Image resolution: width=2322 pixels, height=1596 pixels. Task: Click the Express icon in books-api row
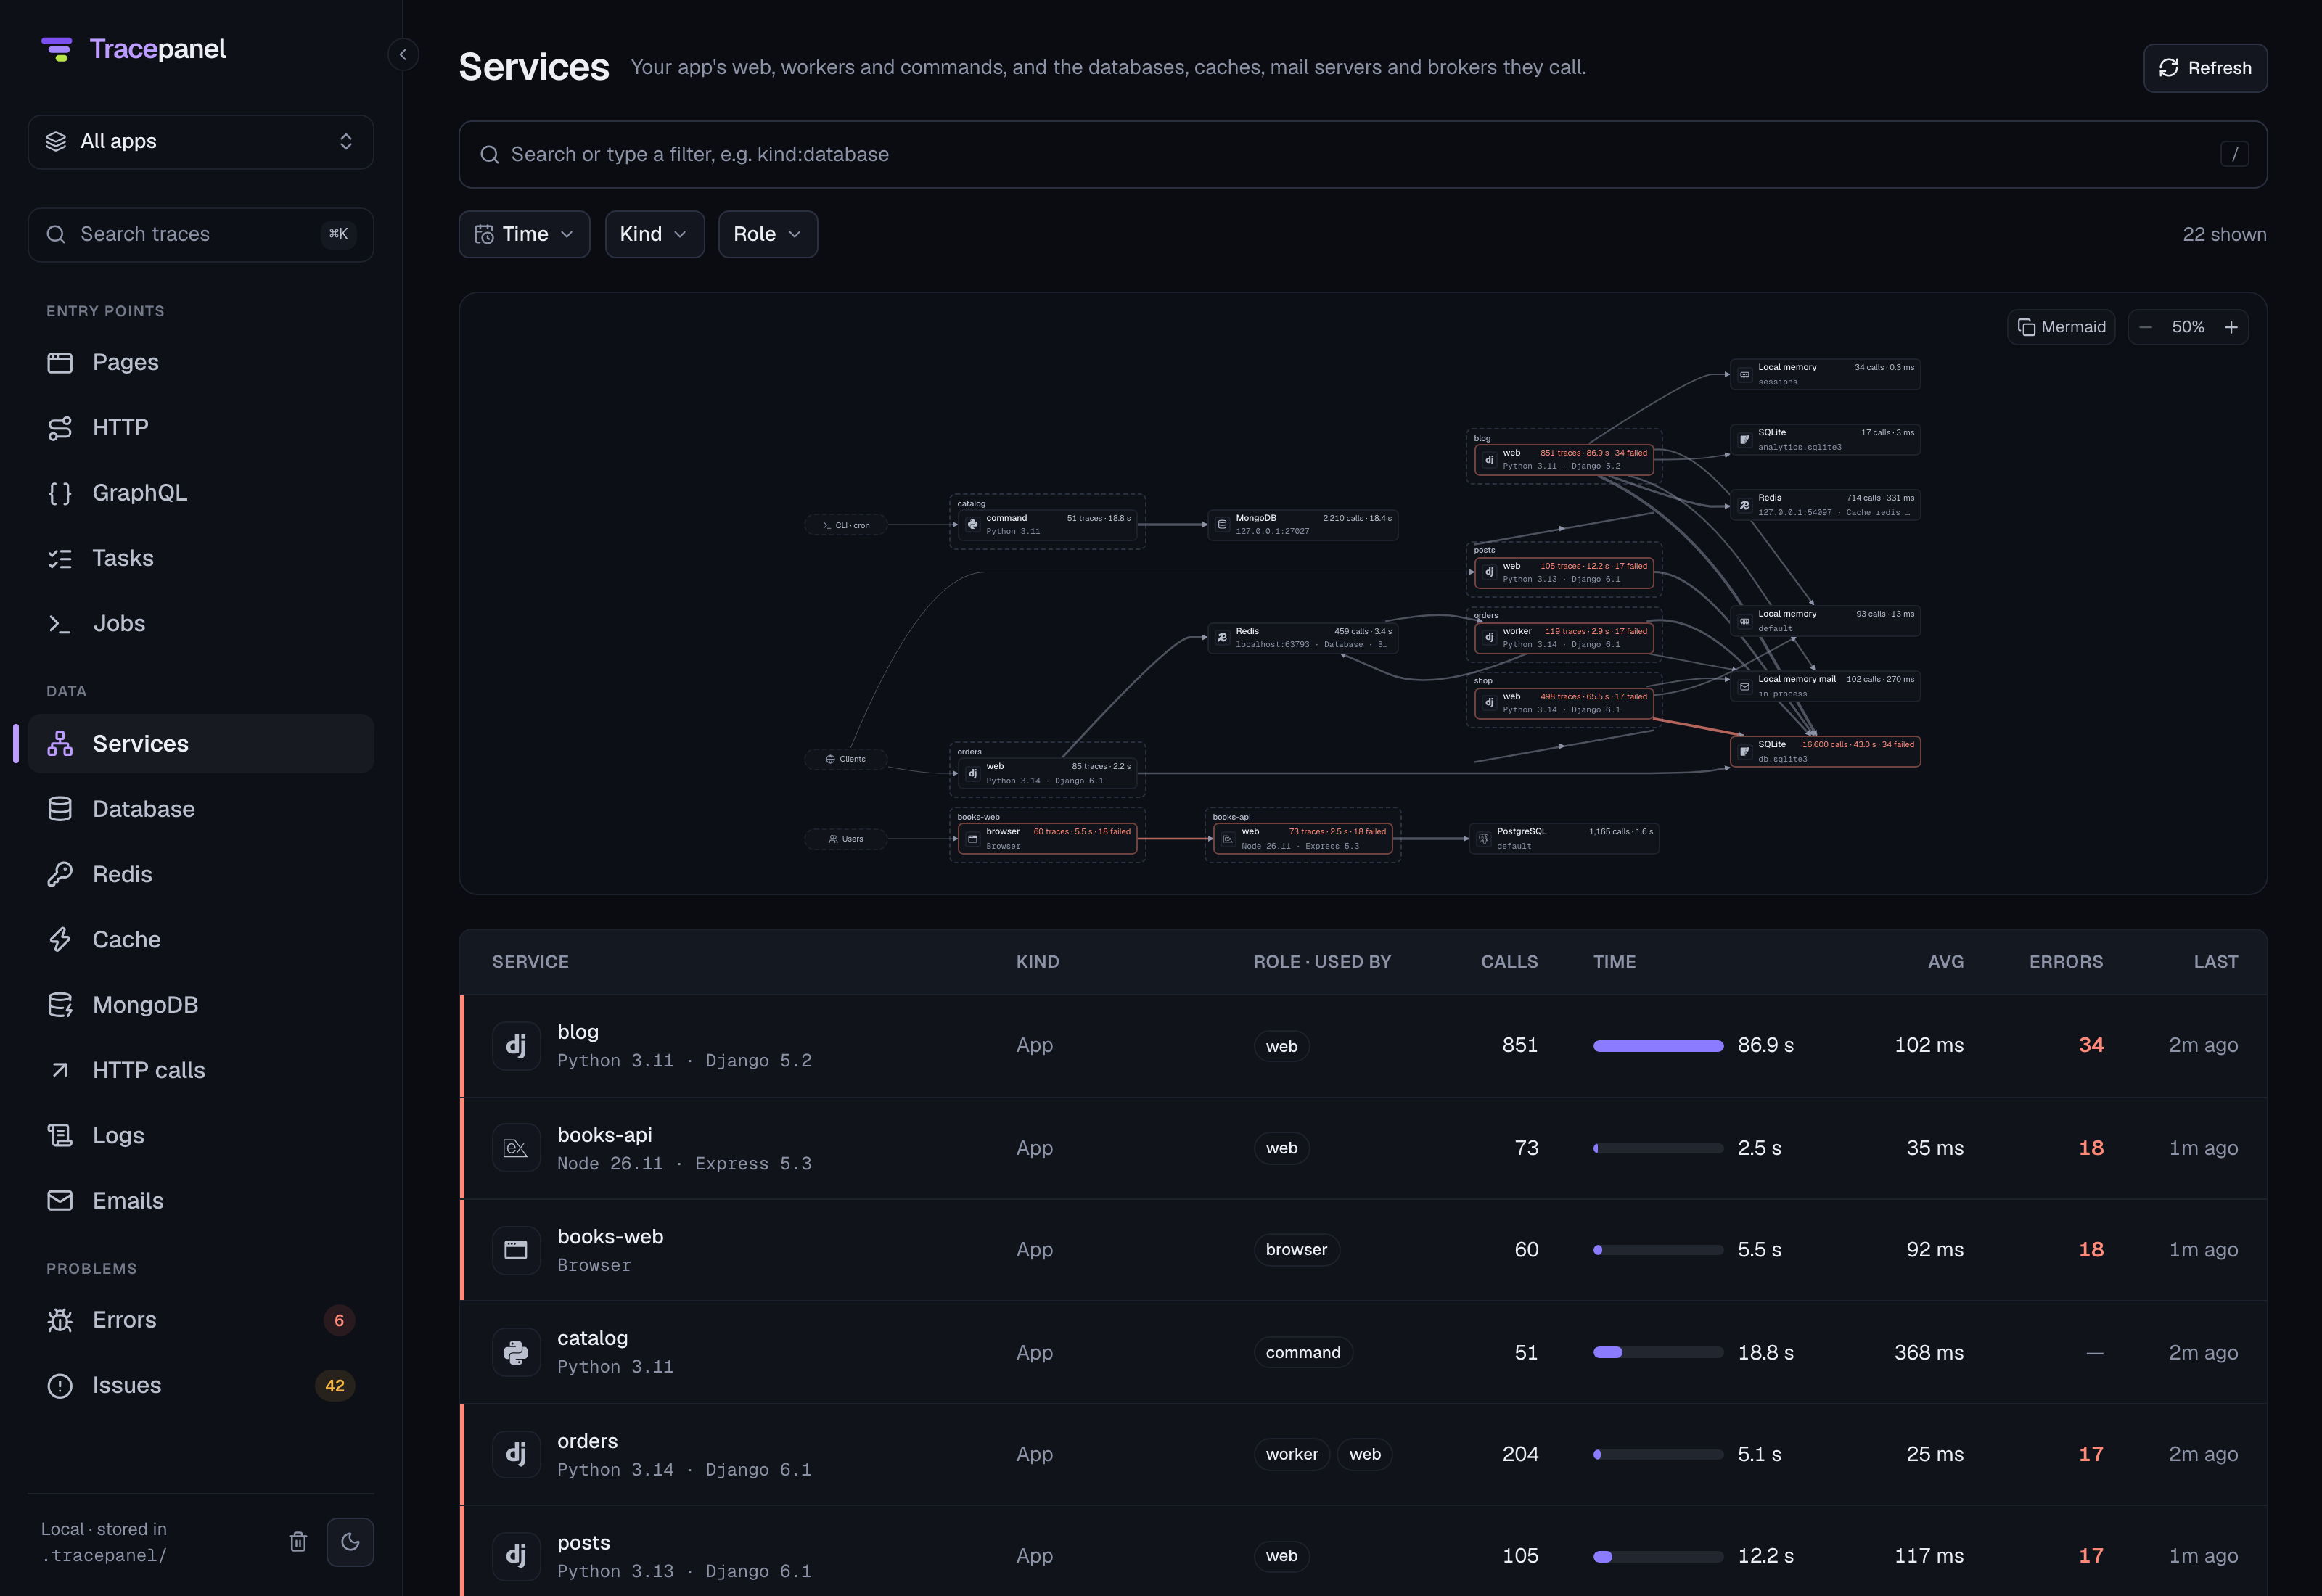[516, 1148]
